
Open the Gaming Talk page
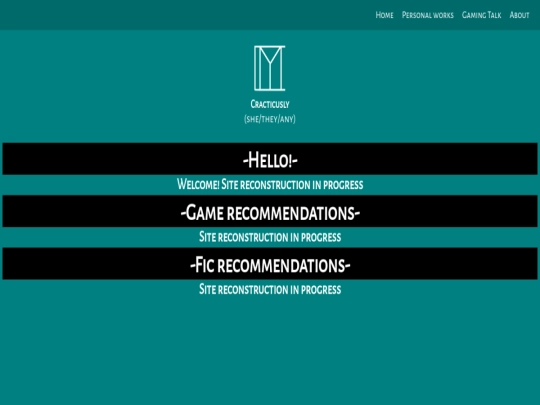click(x=481, y=15)
